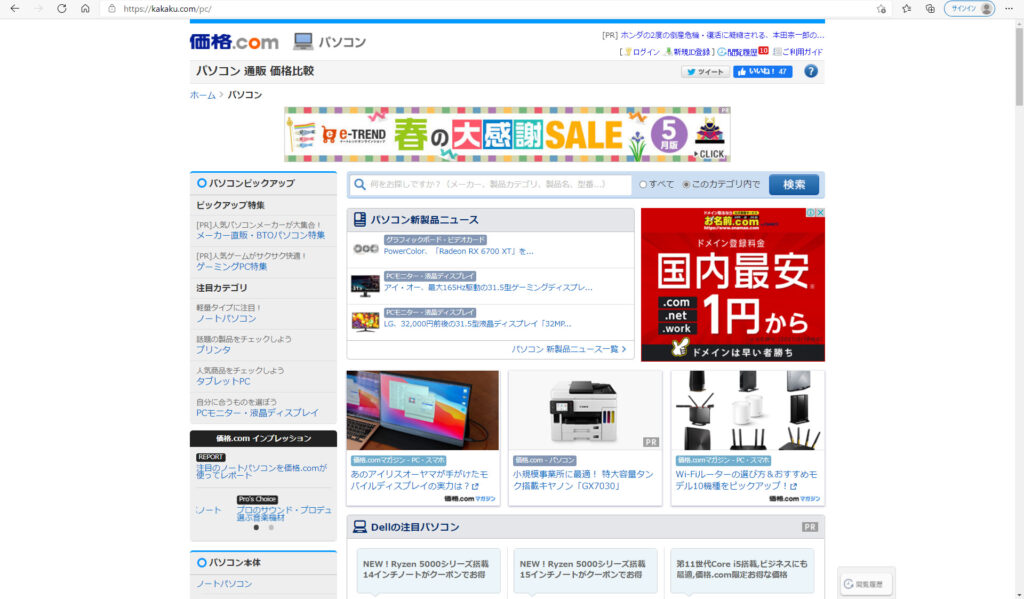Click the page vertical scrollbar thumb

[1019, 67]
